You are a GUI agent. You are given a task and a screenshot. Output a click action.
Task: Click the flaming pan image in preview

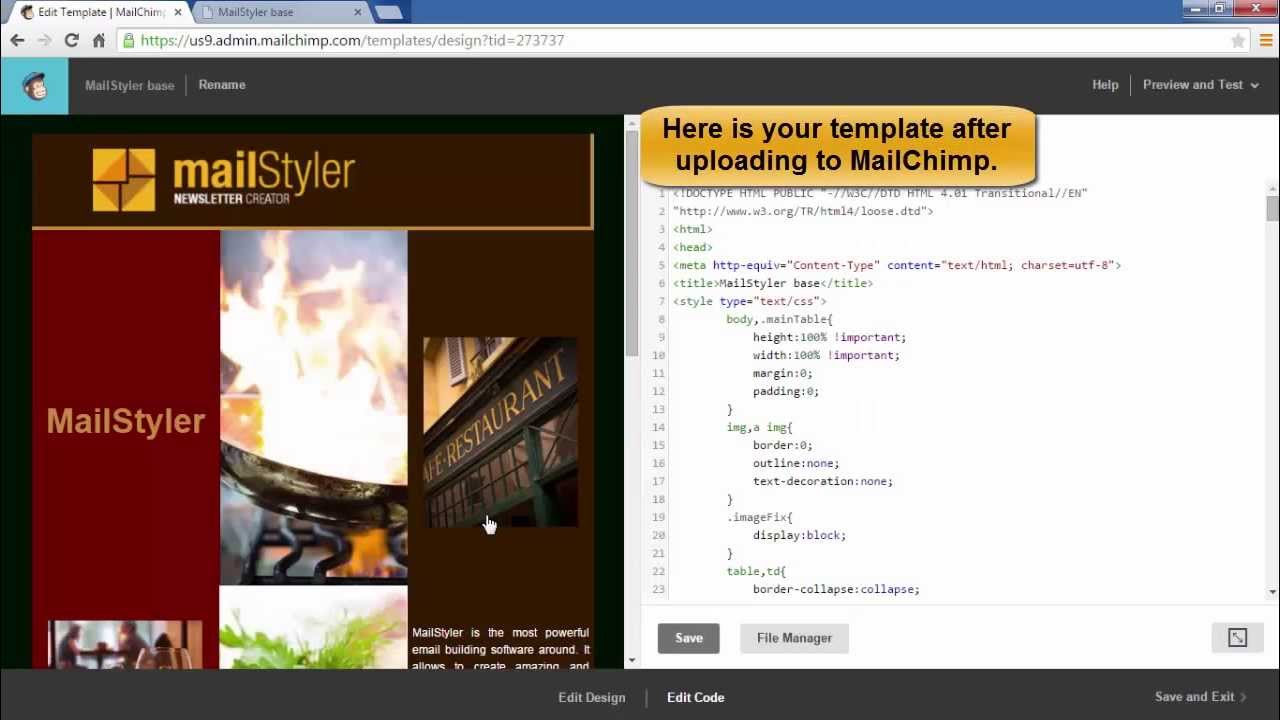(x=314, y=407)
